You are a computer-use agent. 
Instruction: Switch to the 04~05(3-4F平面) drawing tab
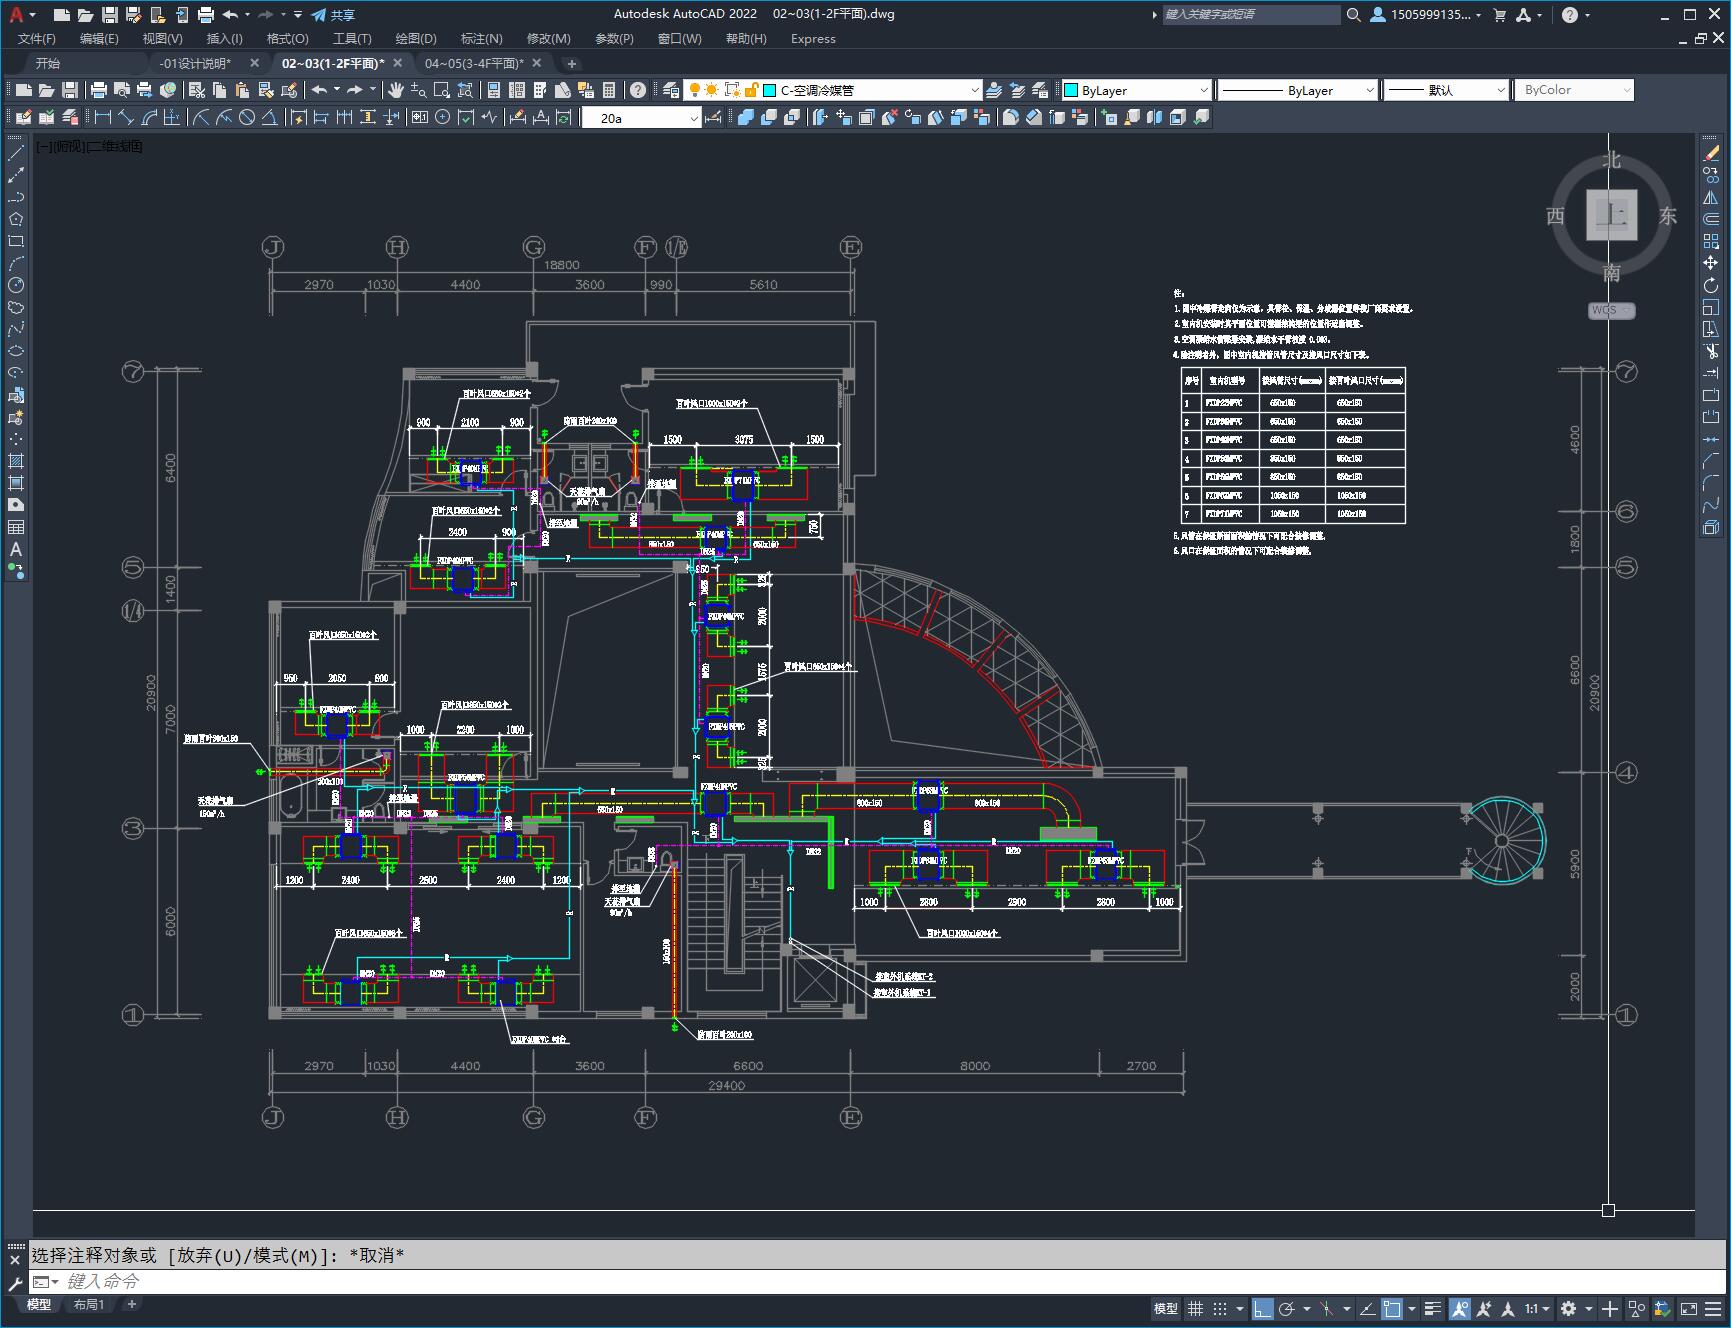pos(474,63)
